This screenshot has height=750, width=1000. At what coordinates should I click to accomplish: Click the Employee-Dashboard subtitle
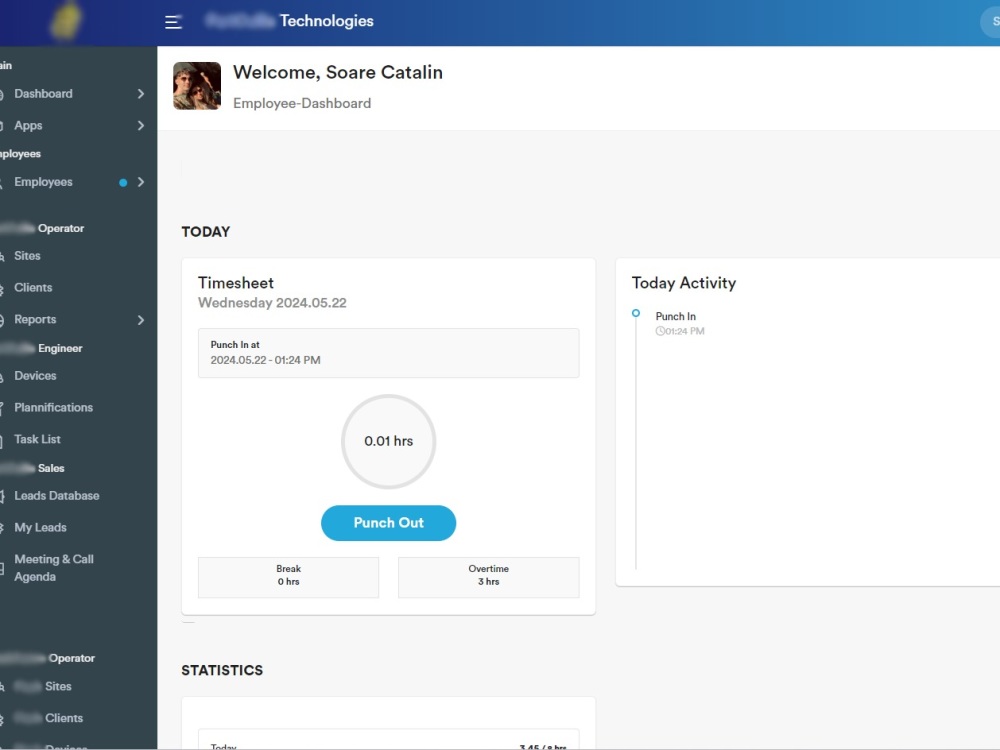[302, 103]
